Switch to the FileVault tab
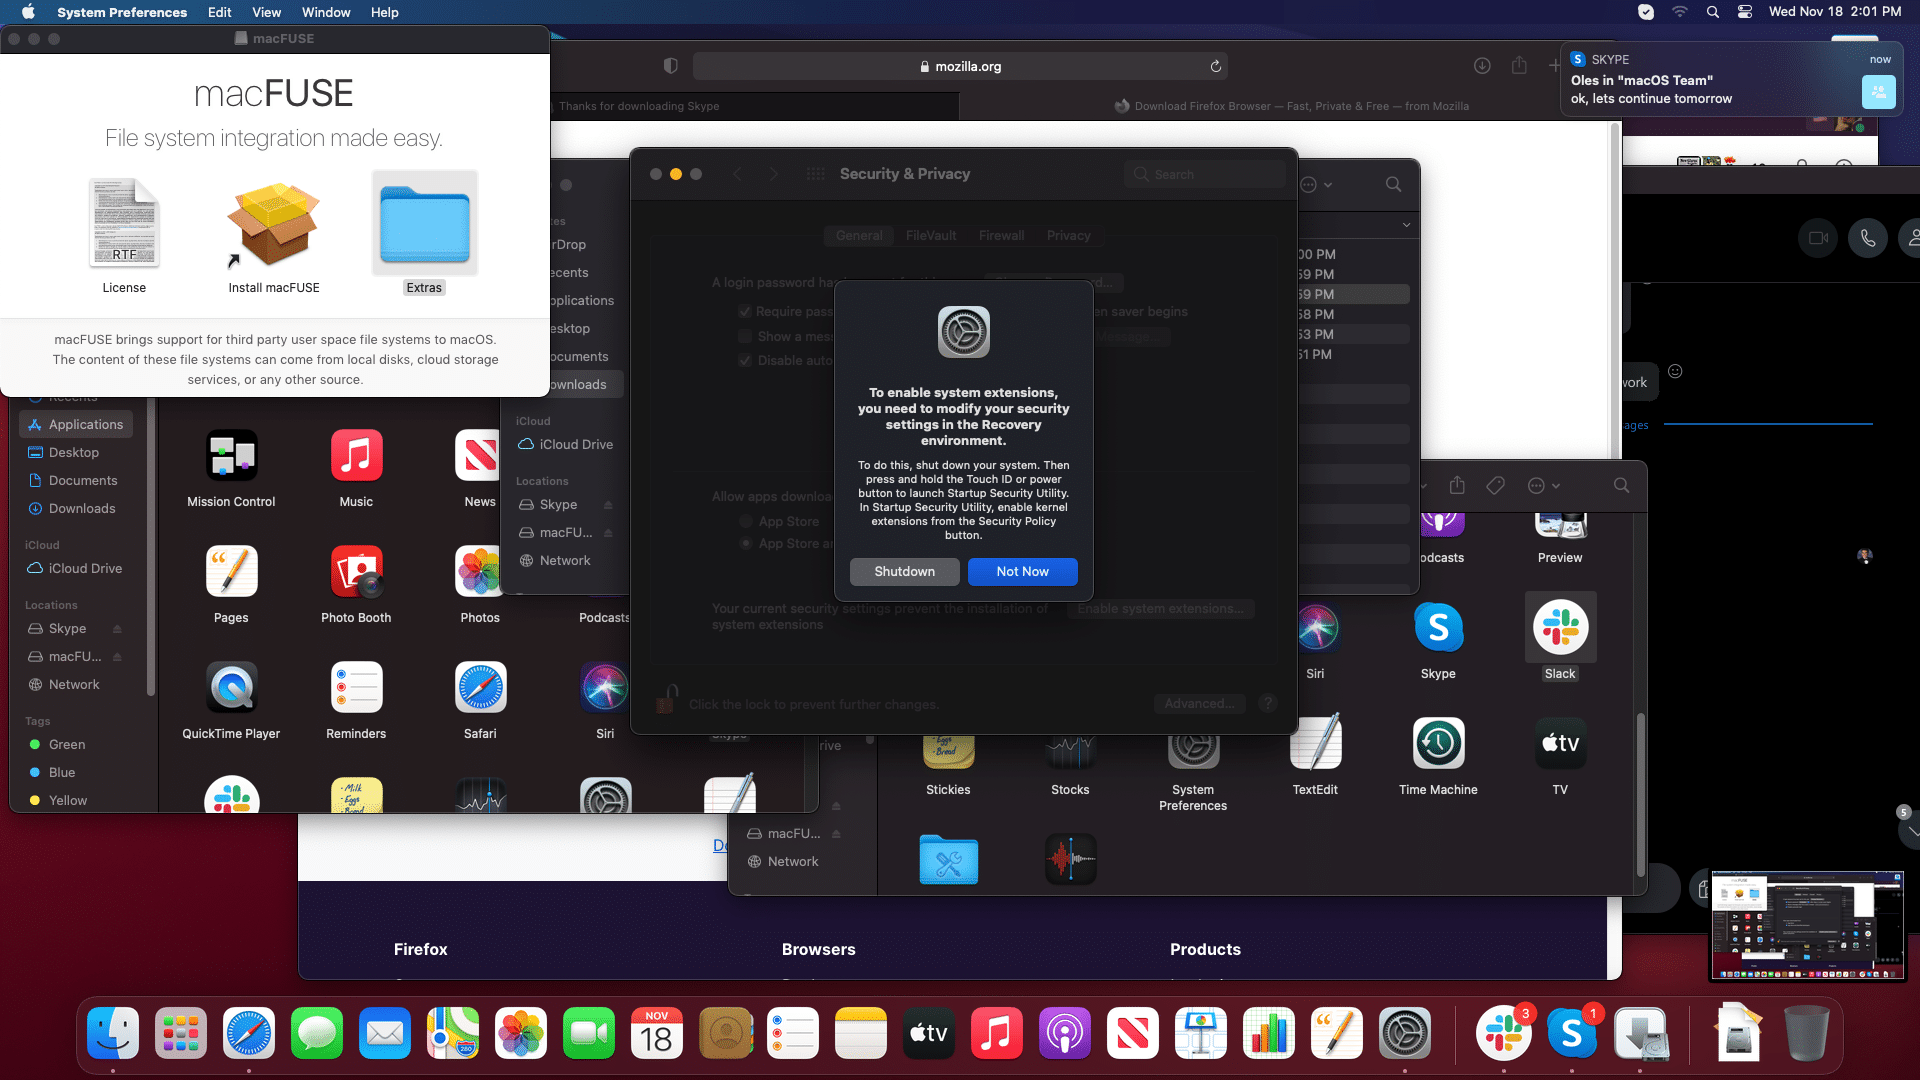 [930, 235]
